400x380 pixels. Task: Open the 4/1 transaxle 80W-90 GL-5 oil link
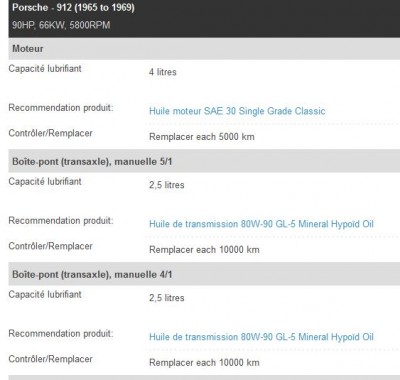point(261,337)
